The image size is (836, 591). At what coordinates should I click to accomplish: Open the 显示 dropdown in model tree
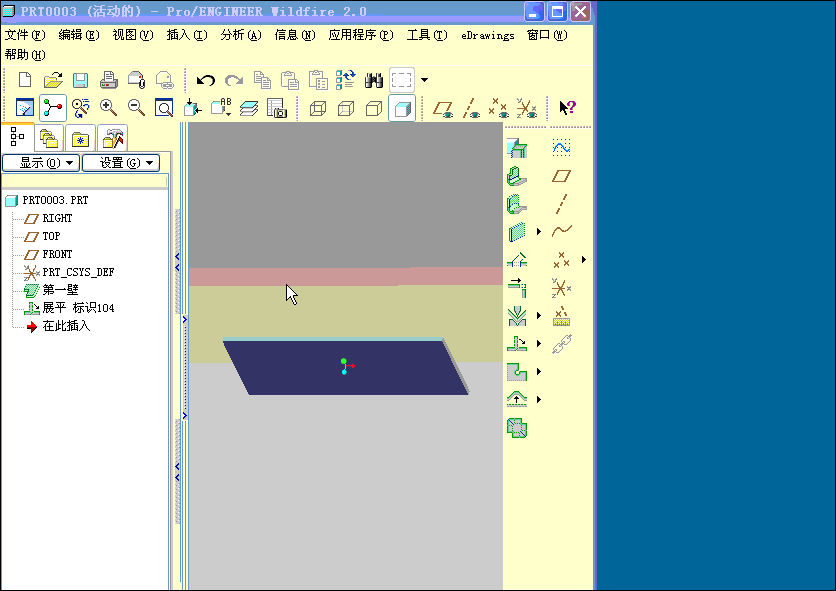41,163
